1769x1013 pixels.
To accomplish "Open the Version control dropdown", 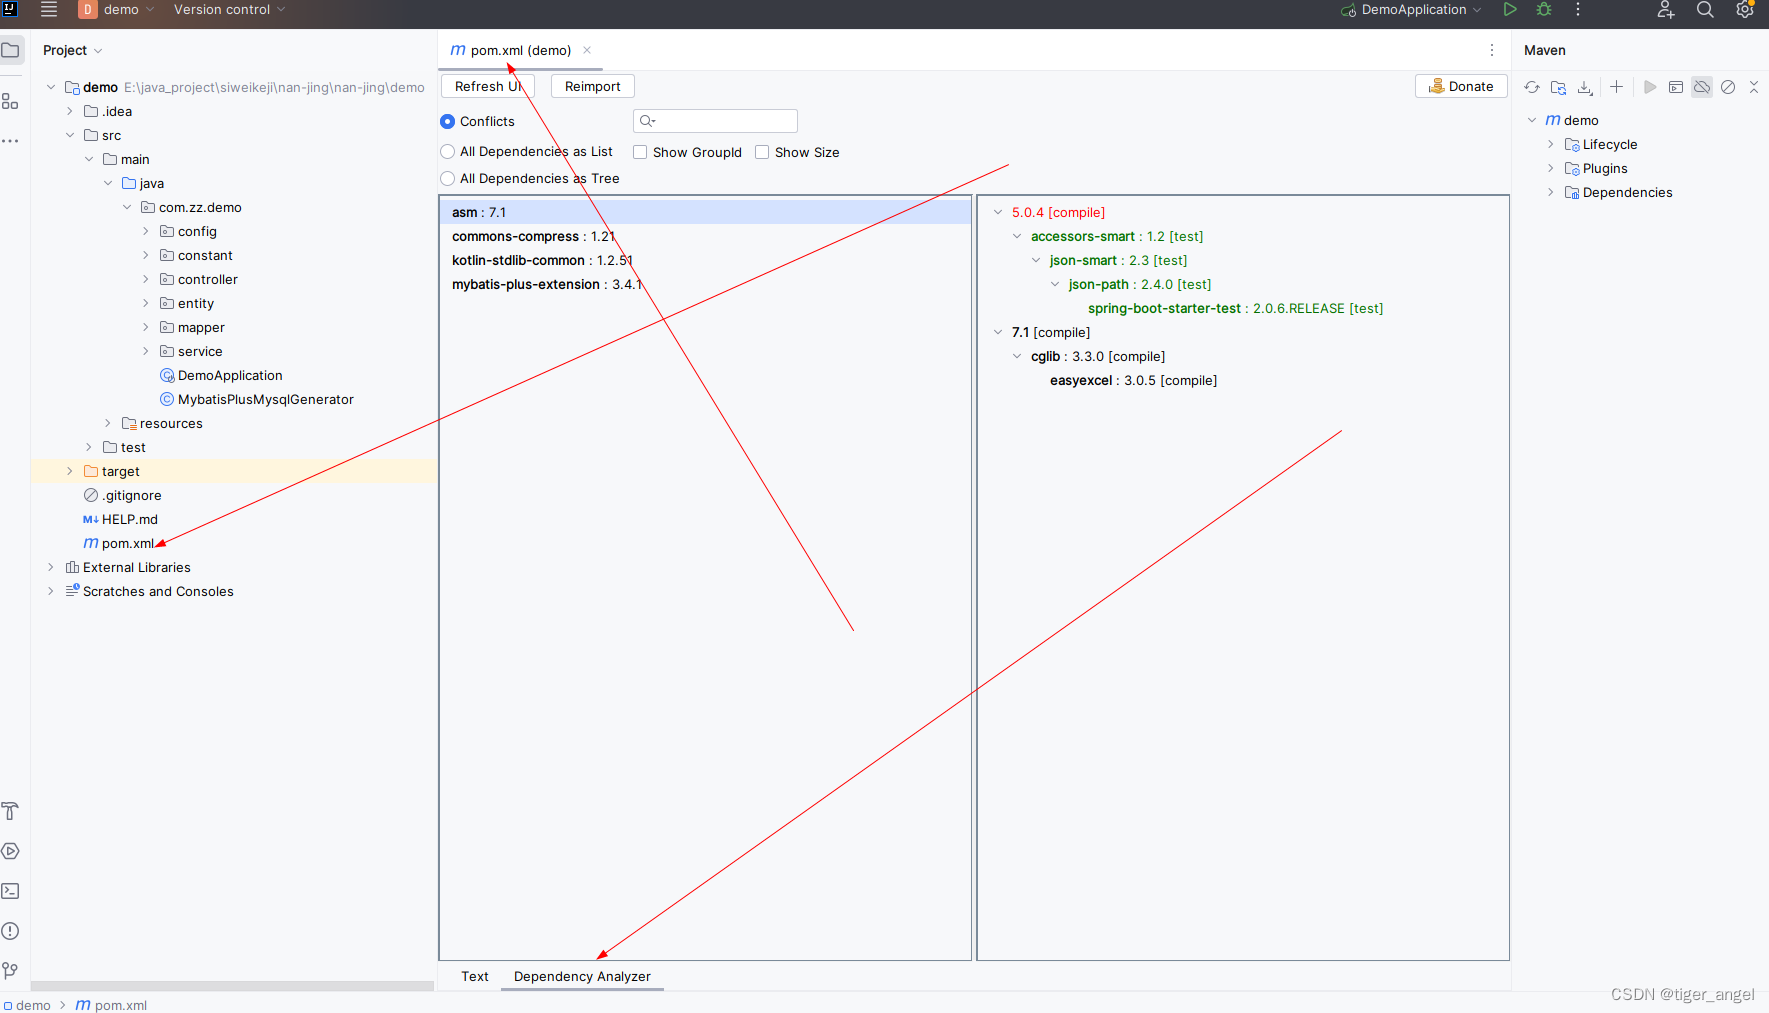I will [229, 10].
